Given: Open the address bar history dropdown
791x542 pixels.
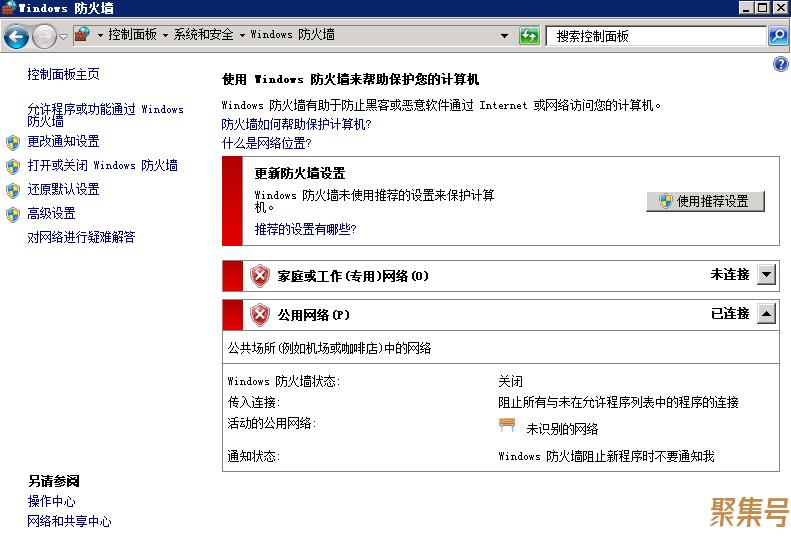Looking at the screenshot, I should click(x=505, y=36).
